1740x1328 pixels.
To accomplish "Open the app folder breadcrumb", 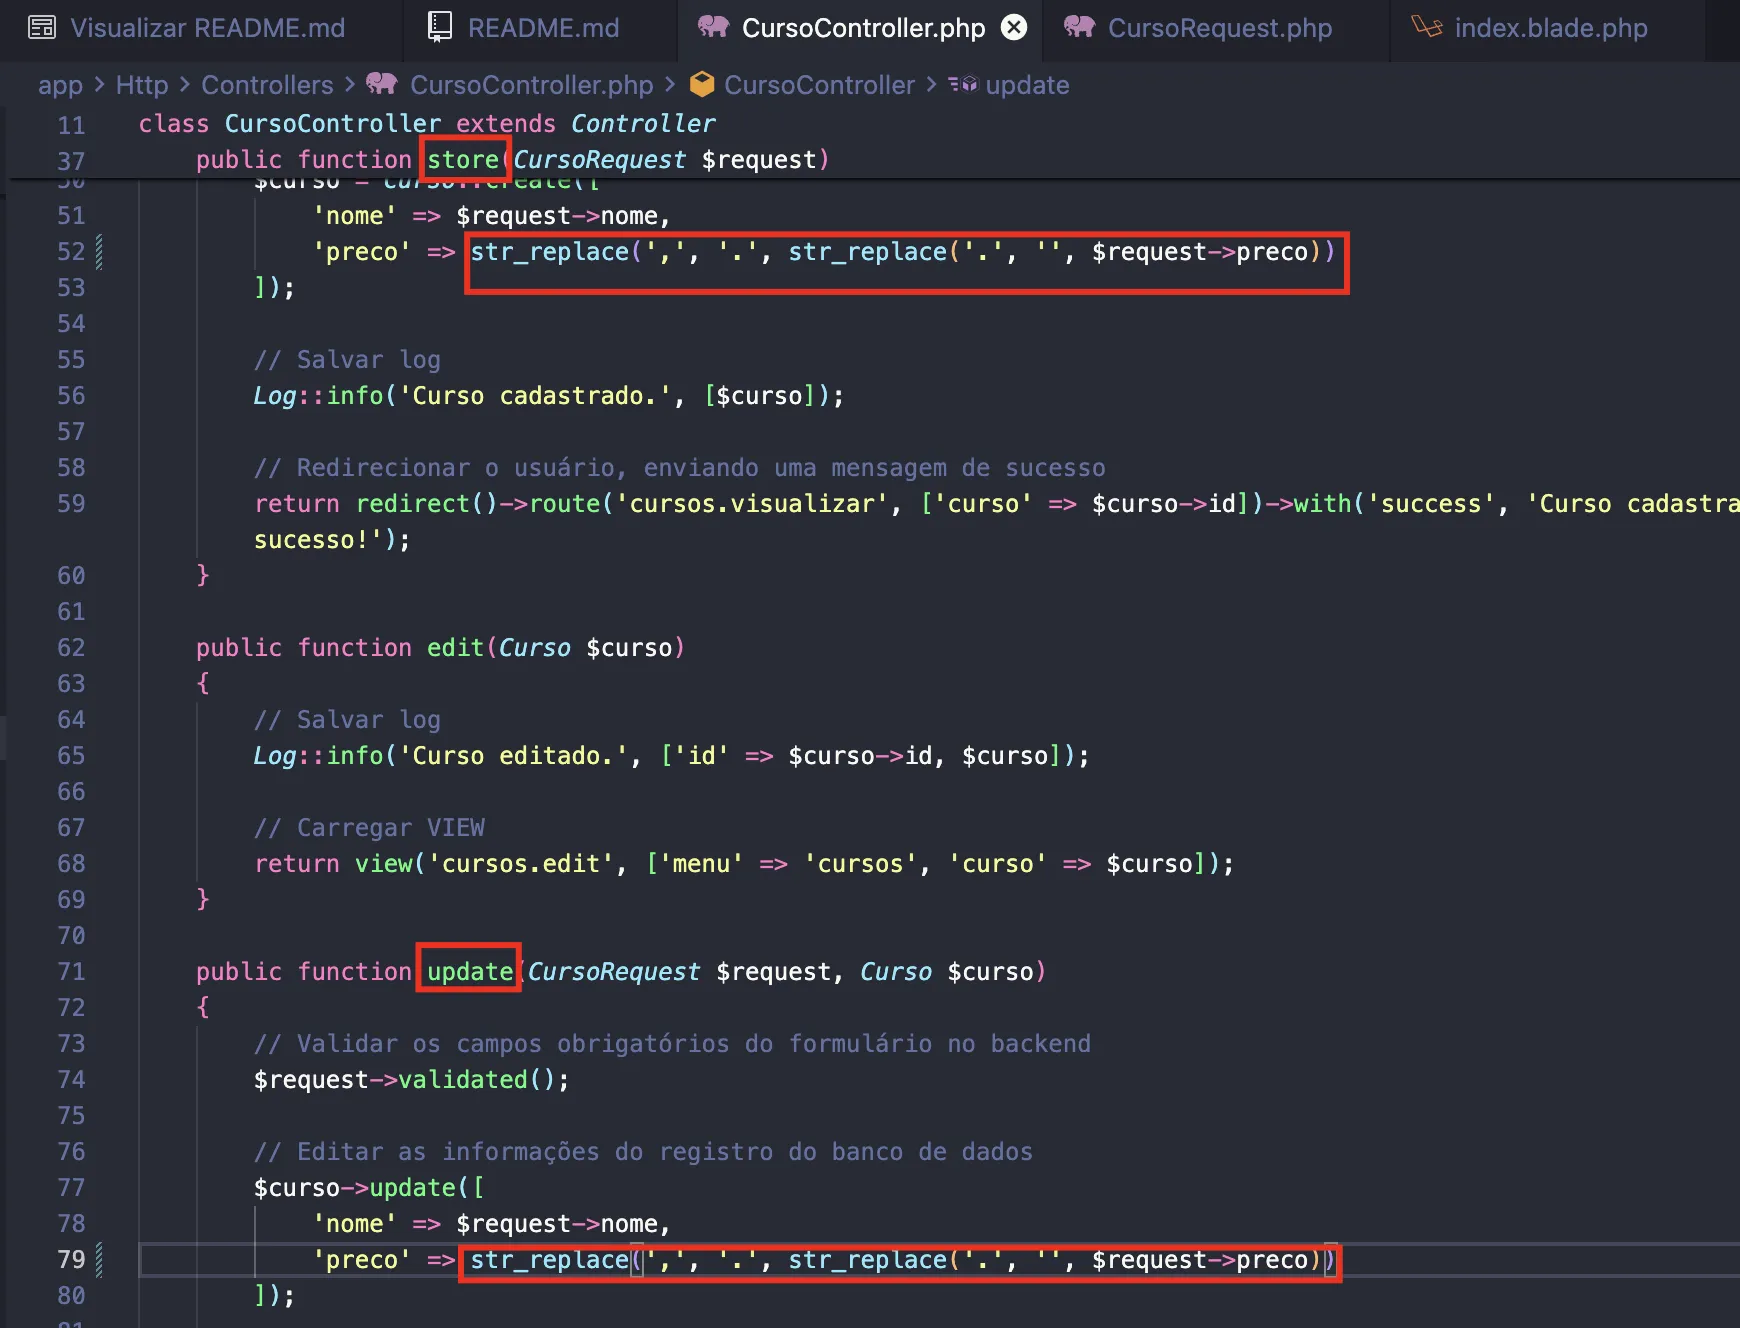I will click(60, 86).
